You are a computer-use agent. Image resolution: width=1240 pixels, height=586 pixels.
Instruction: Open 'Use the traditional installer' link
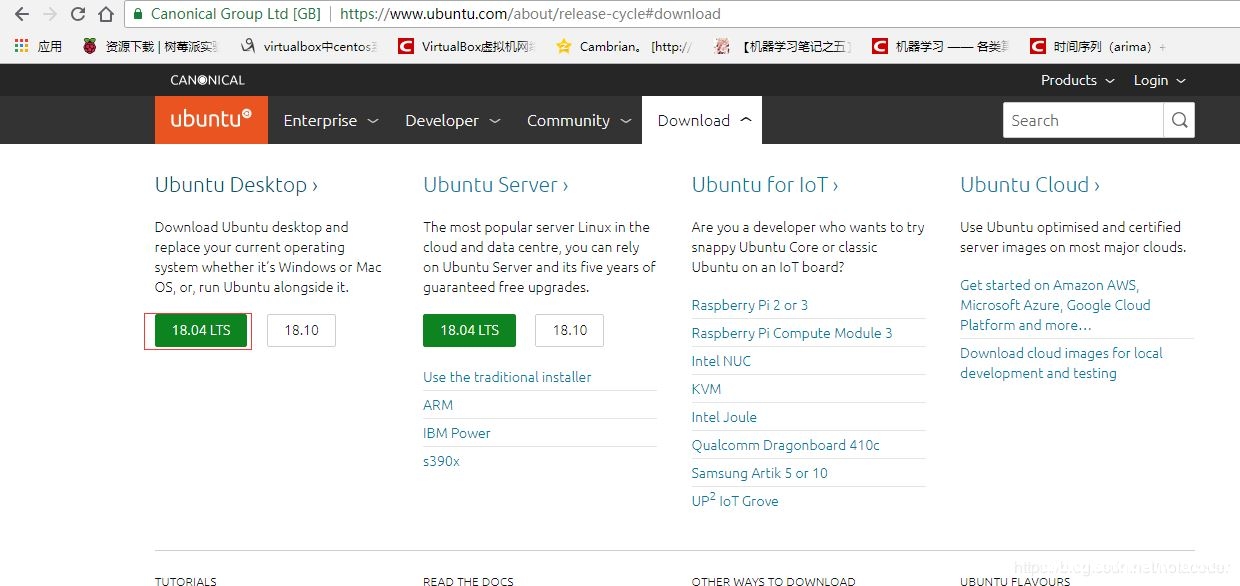(507, 377)
